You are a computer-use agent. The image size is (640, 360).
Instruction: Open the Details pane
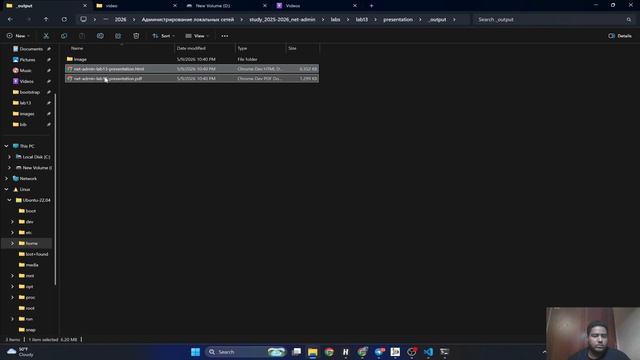click(620, 36)
